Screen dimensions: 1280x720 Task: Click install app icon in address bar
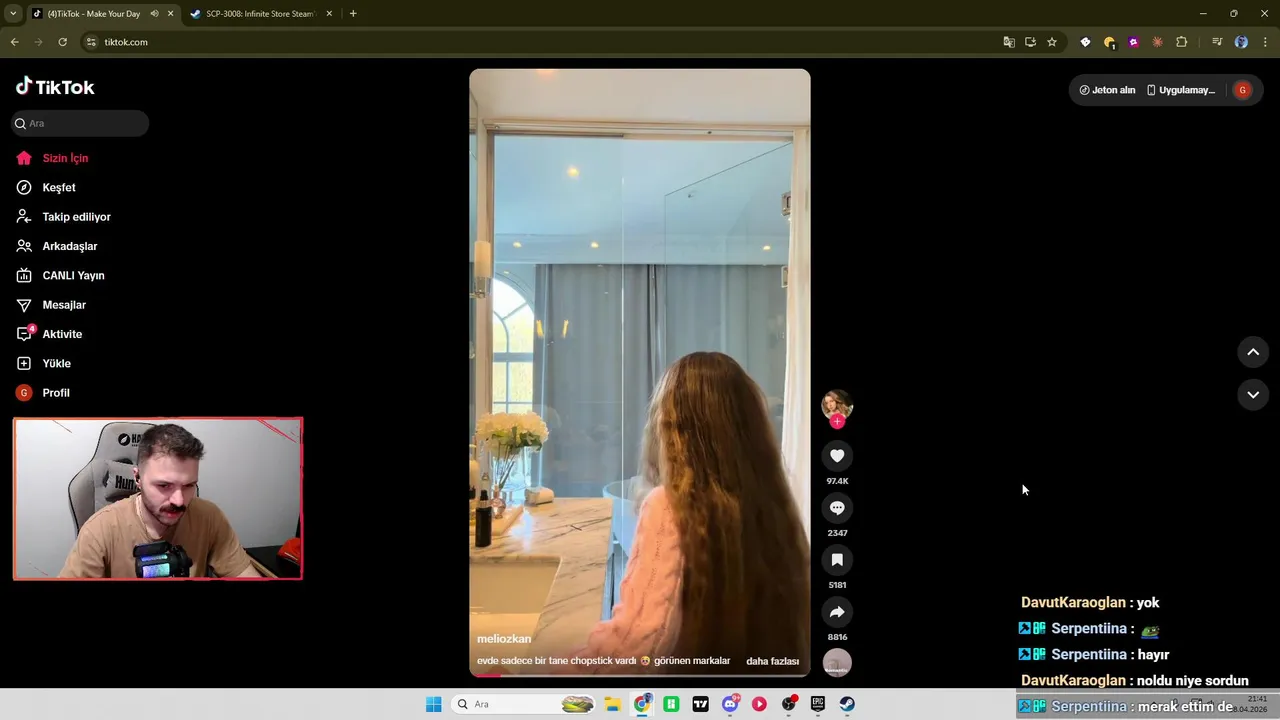pos(1030,42)
